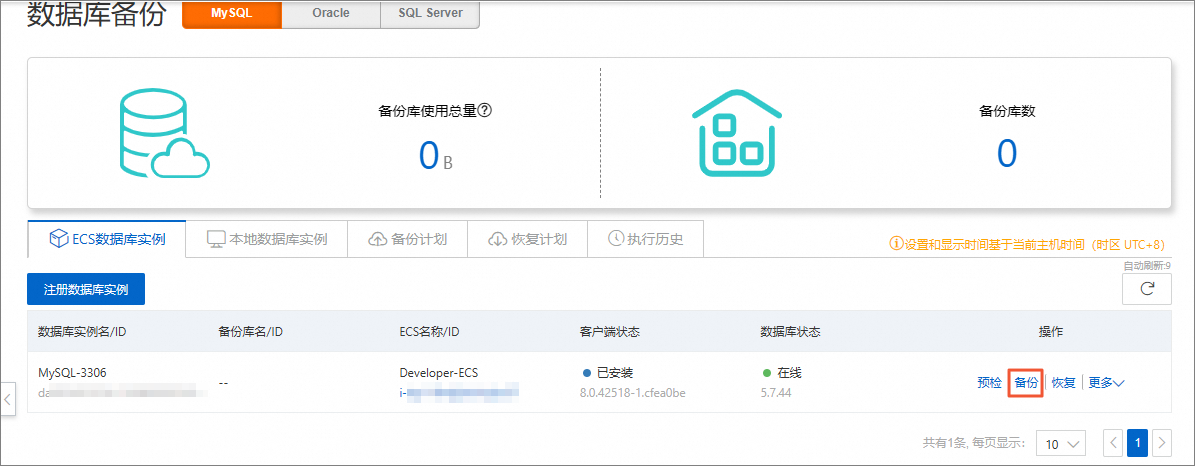Viewport: 1195px width, 466px height.
Task: Click the blurred ECS instance ID link
Action: tap(459, 393)
